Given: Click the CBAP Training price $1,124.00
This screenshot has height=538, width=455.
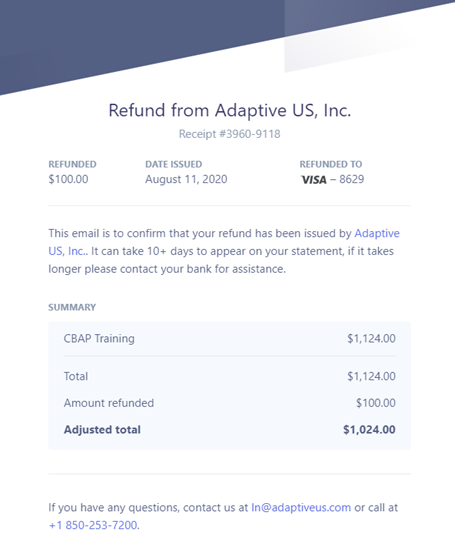Looking at the screenshot, I should 371,339.
